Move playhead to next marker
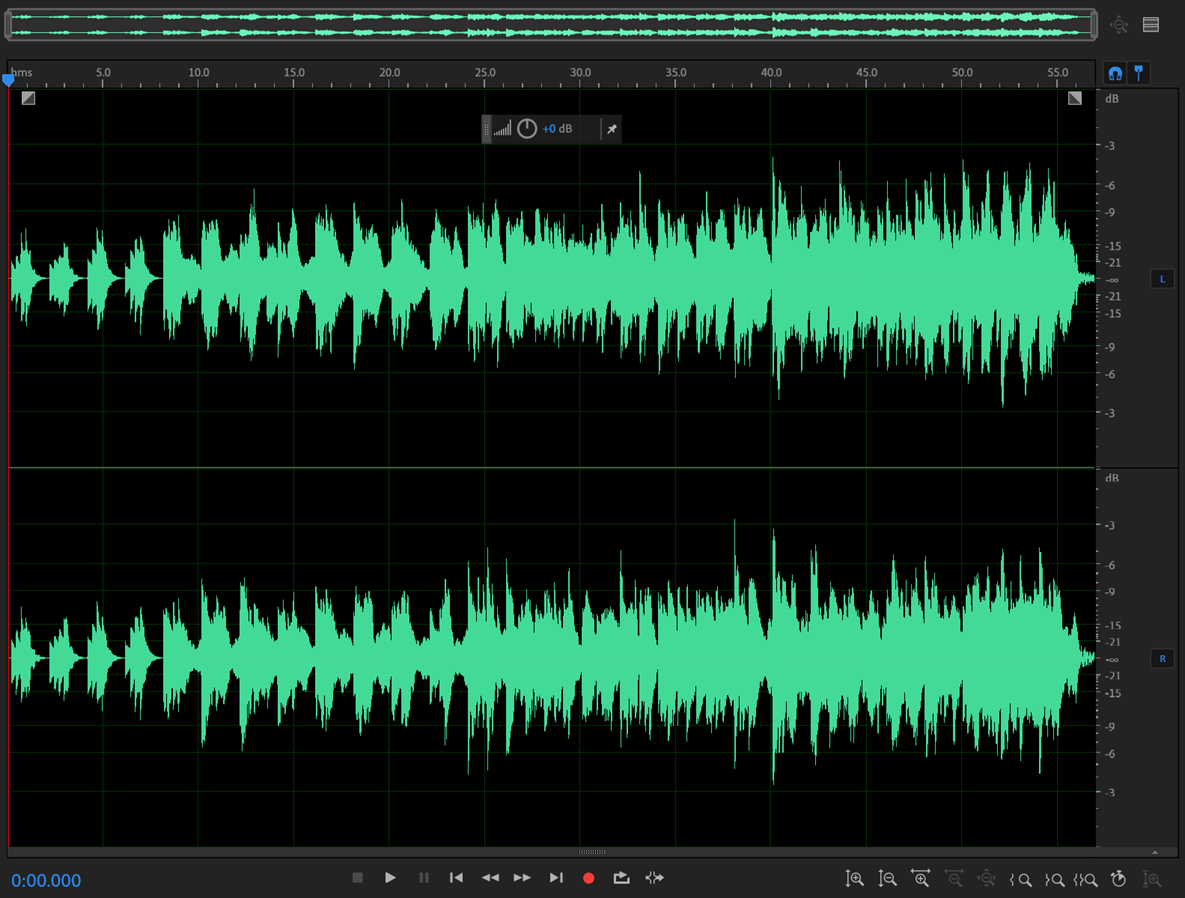The width and height of the screenshot is (1185, 898). [x=555, y=878]
